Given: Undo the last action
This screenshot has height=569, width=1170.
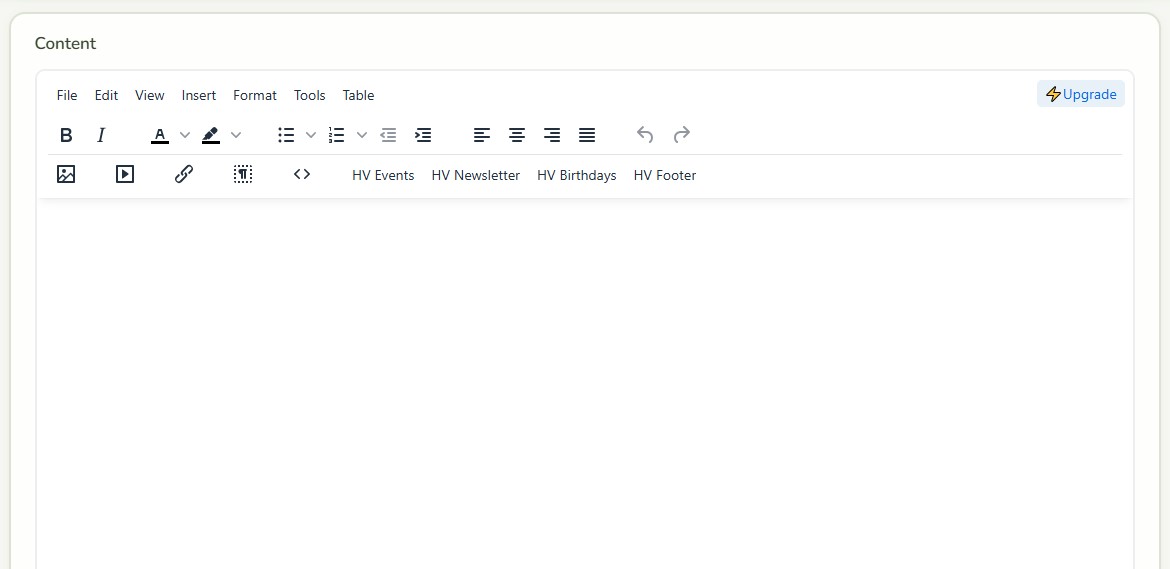Looking at the screenshot, I should (x=645, y=135).
